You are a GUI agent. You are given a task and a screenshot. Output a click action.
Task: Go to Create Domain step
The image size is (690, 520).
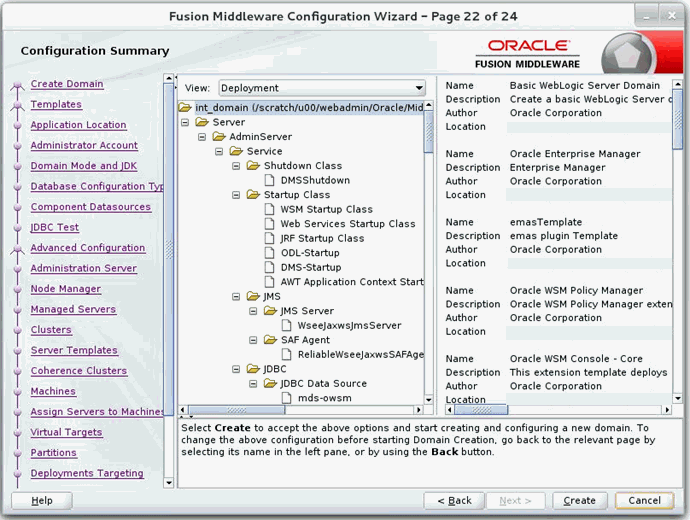[67, 84]
